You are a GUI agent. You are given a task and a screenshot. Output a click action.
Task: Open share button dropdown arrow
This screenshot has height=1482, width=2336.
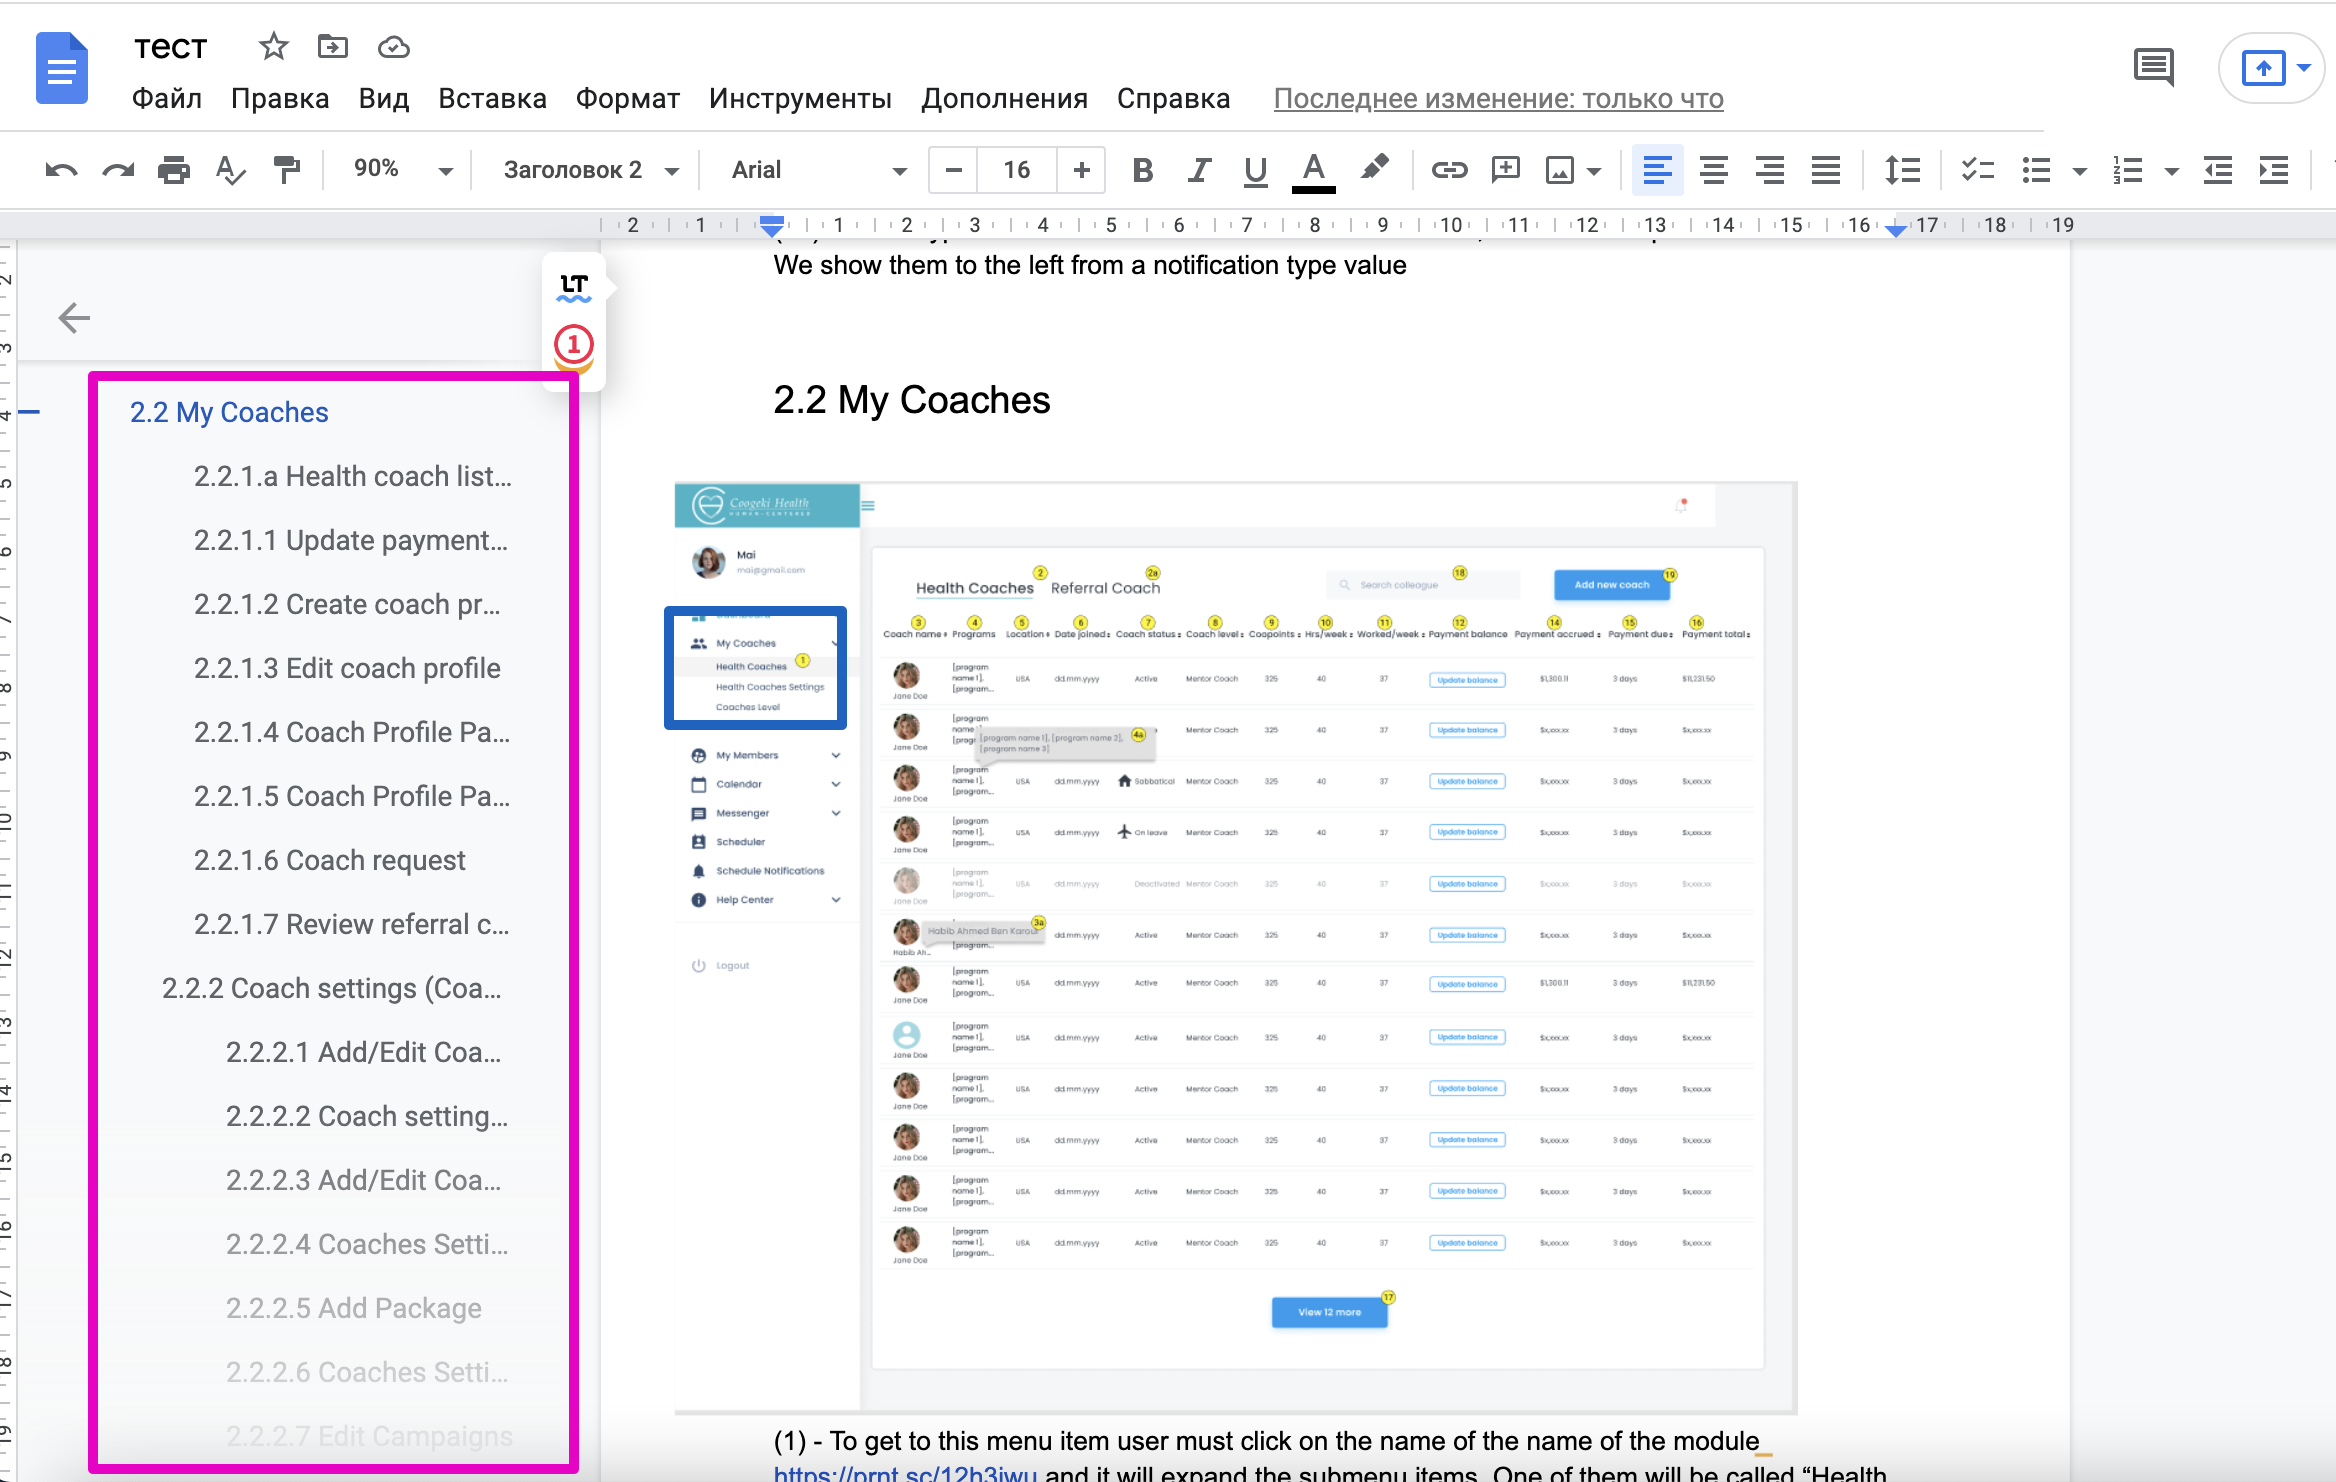(2304, 68)
